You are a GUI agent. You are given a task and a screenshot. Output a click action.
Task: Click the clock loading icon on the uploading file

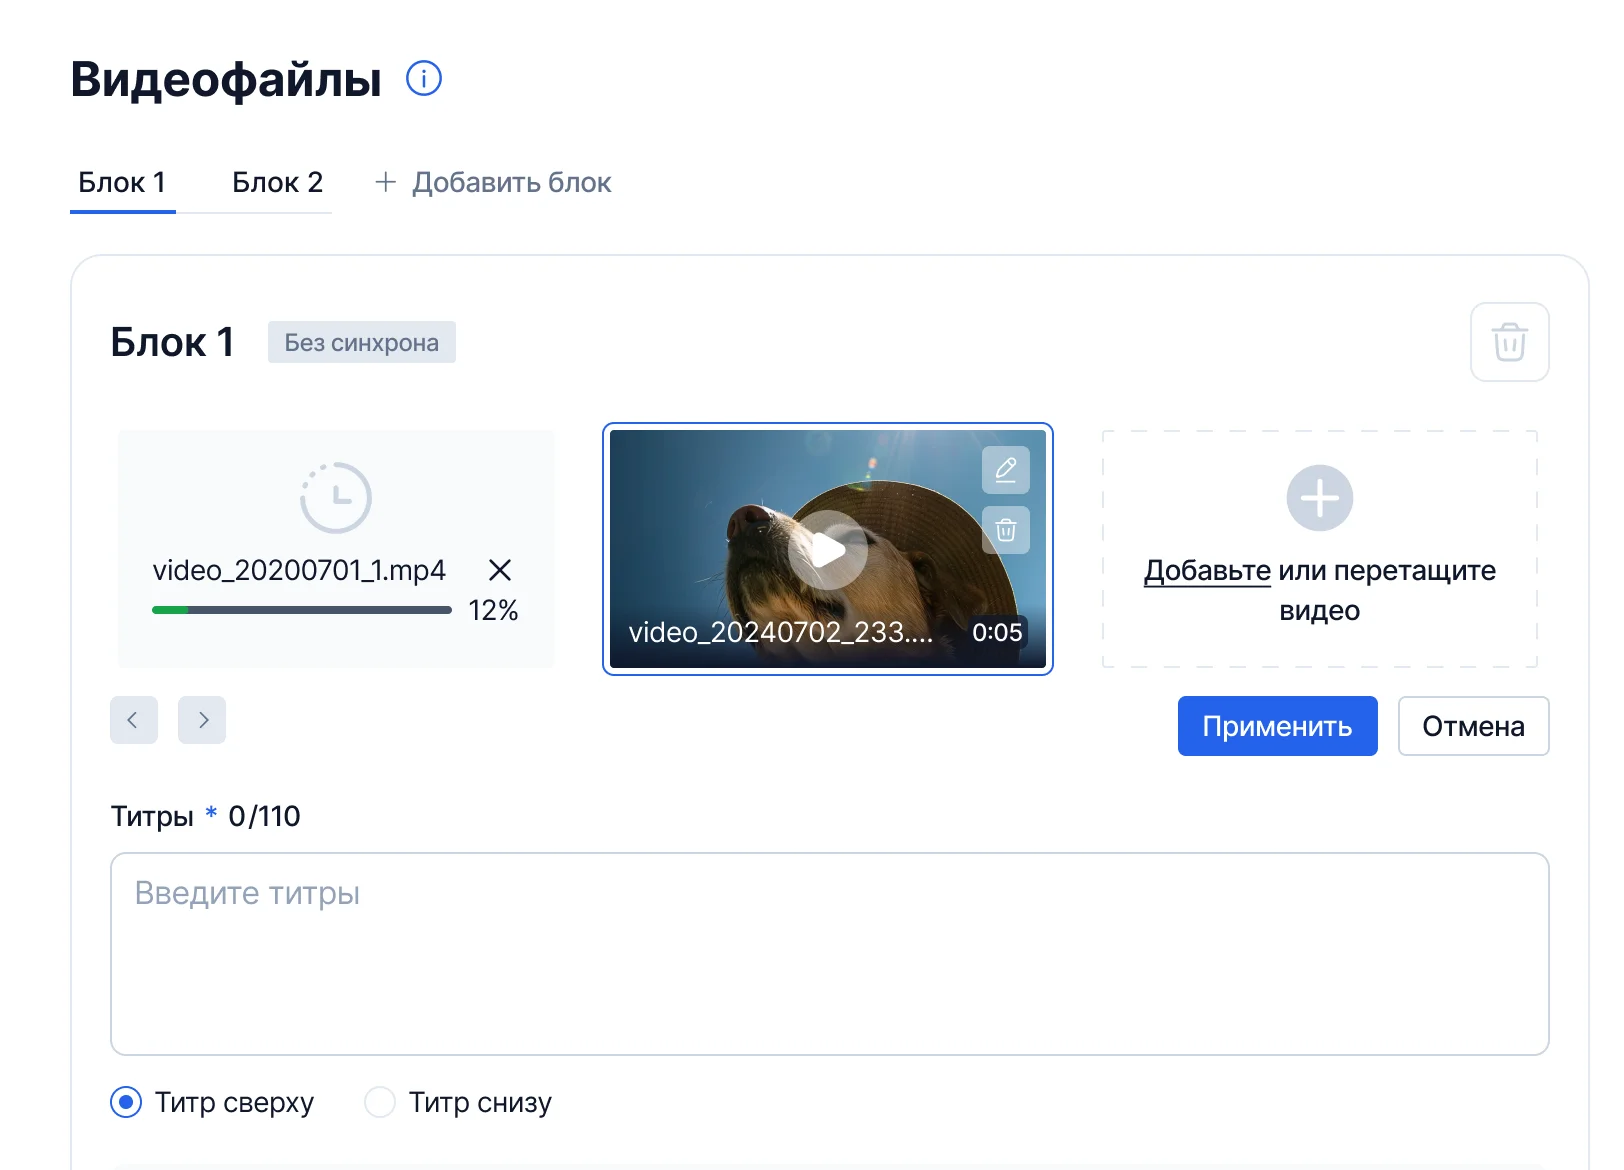336,497
